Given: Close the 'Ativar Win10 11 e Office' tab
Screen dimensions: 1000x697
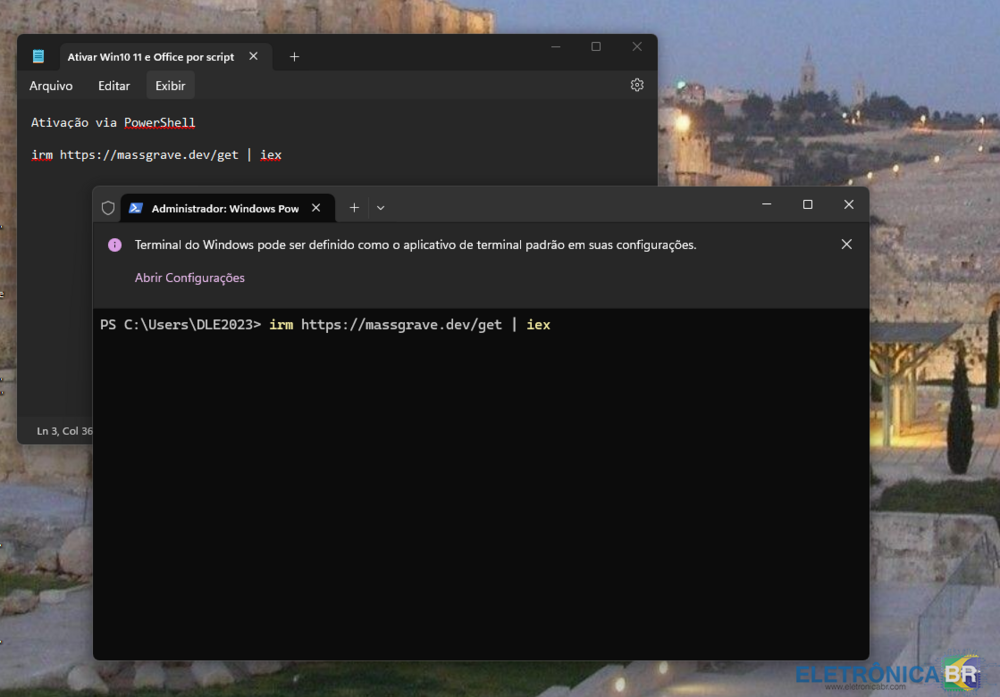Looking at the screenshot, I should 253,57.
